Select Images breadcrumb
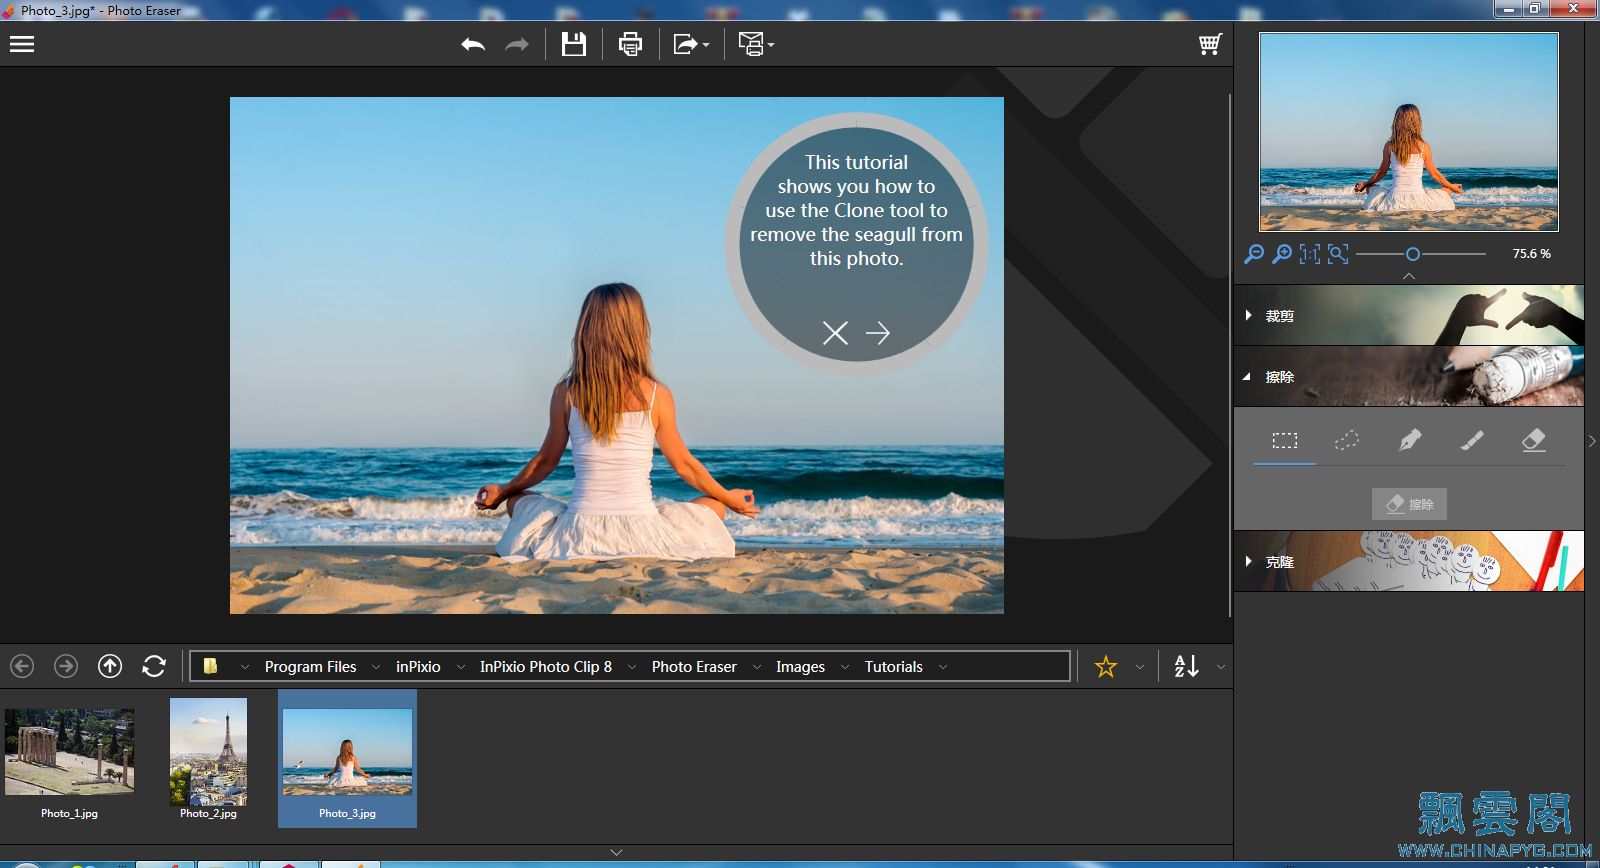This screenshot has height=868, width=1600. click(x=800, y=667)
